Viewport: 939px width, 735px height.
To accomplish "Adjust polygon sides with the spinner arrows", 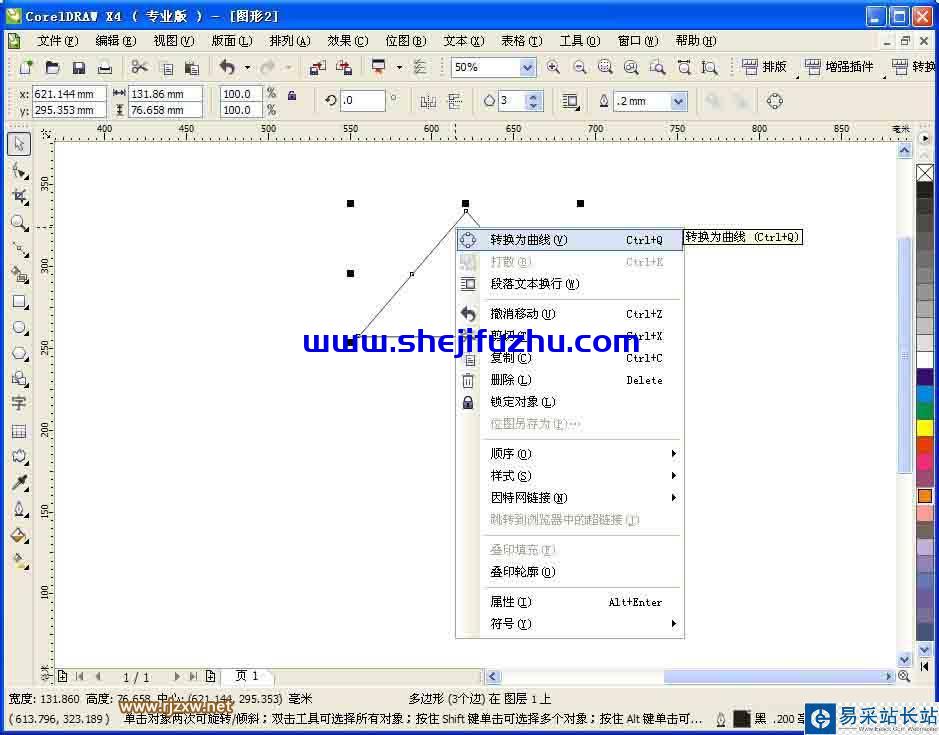I will point(534,101).
